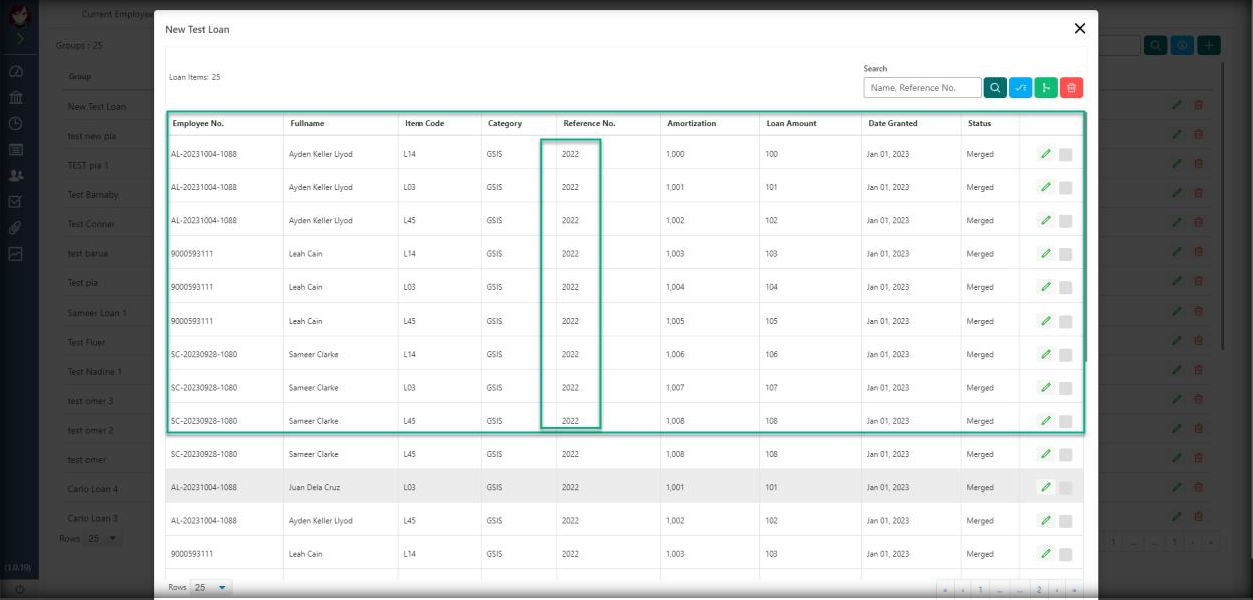Edit the Juan Dela Cruz loan row
The image size is (1253, 600).
tap(1045, 487)
